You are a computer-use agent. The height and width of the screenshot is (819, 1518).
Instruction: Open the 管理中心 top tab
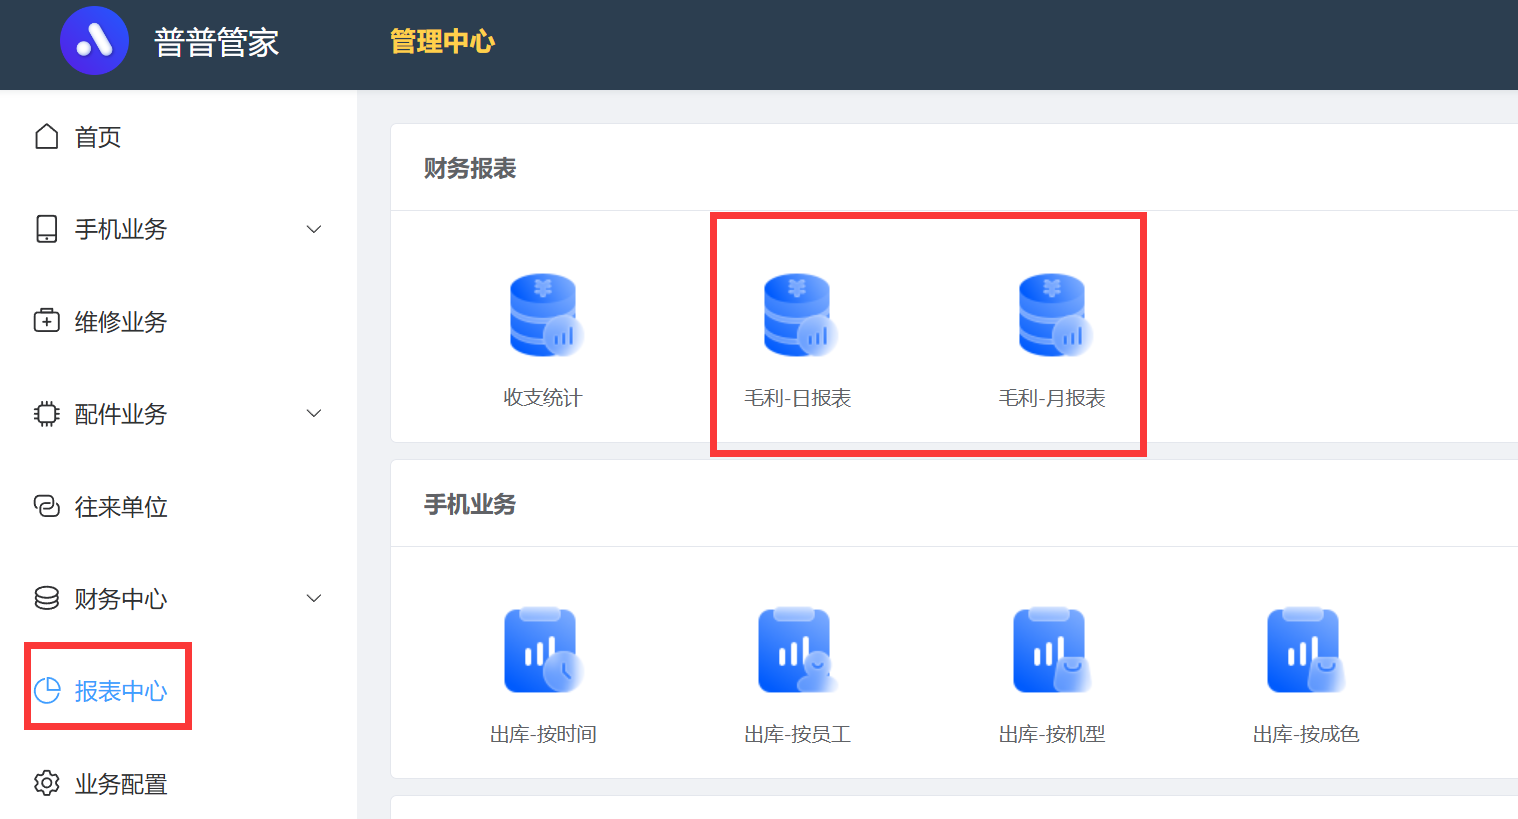pyautogui.click(x=442, y=42)
